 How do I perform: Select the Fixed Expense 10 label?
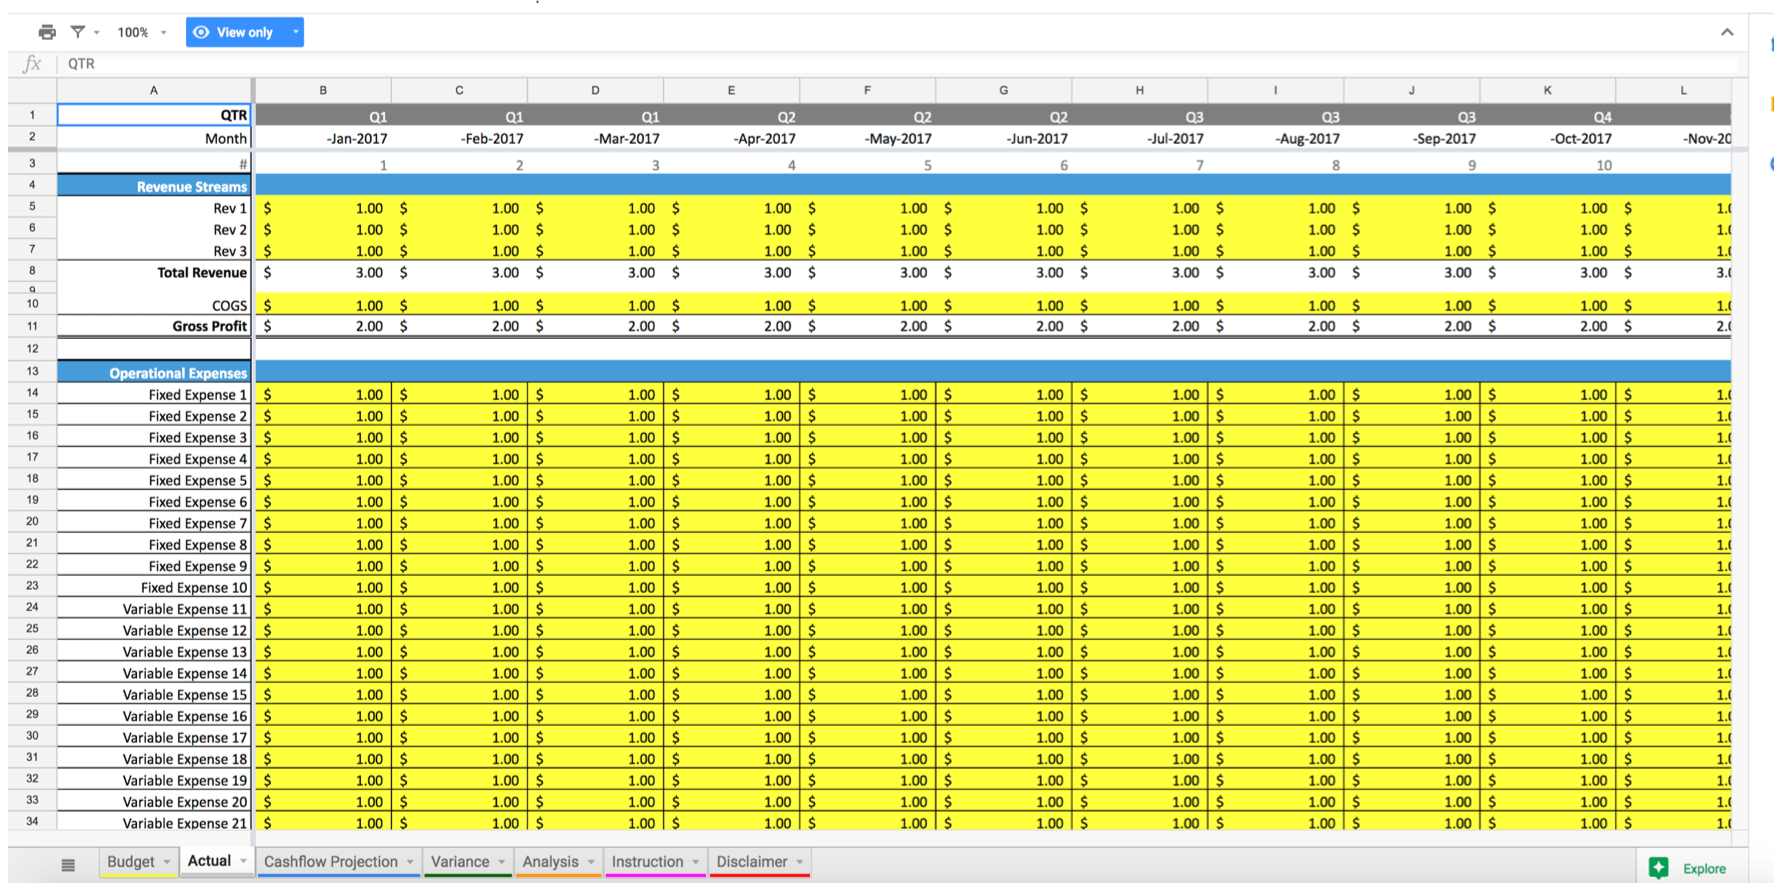154,587
